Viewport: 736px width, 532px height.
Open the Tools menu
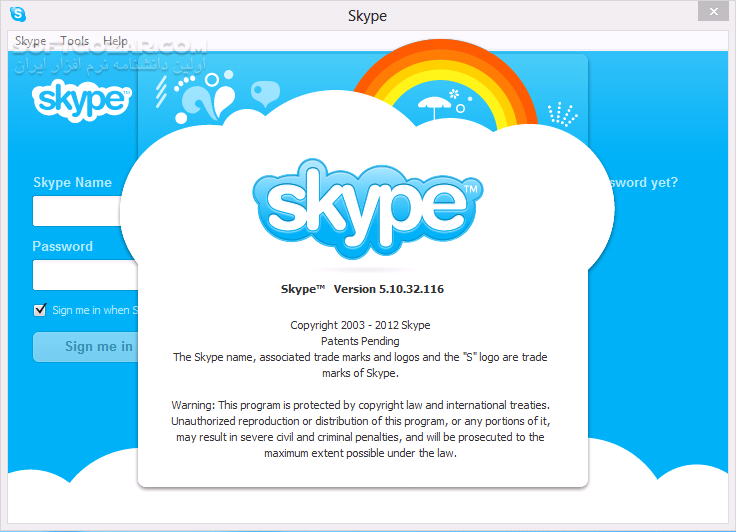point(74,41)
